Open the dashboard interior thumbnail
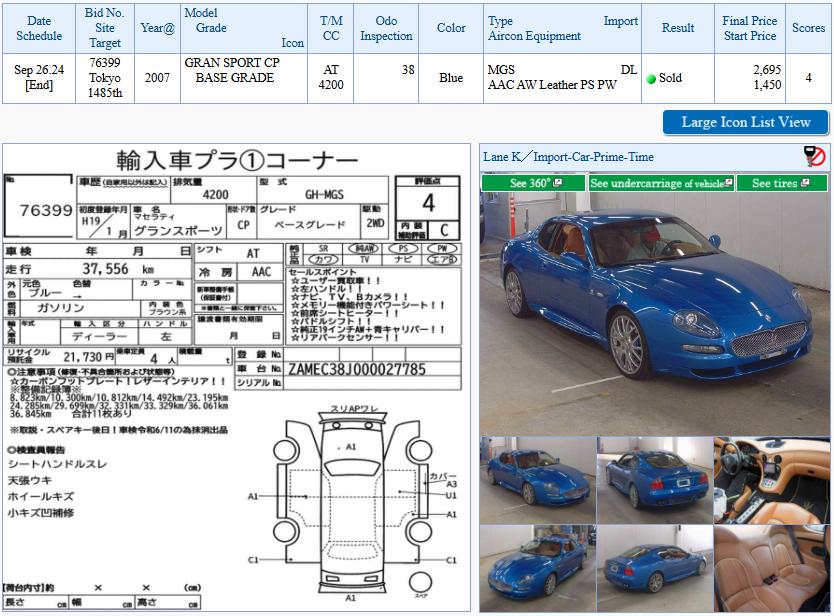Image resolution: width=834 pixels, height=616 pixels. 772,480
